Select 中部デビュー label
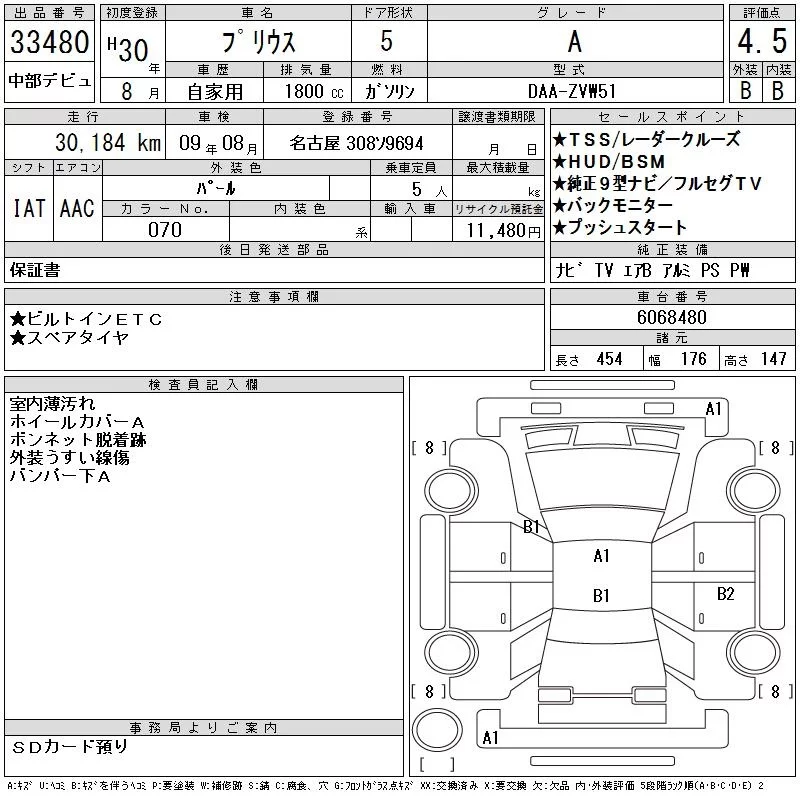Viewport: 800px width, 800px height. 49,81
